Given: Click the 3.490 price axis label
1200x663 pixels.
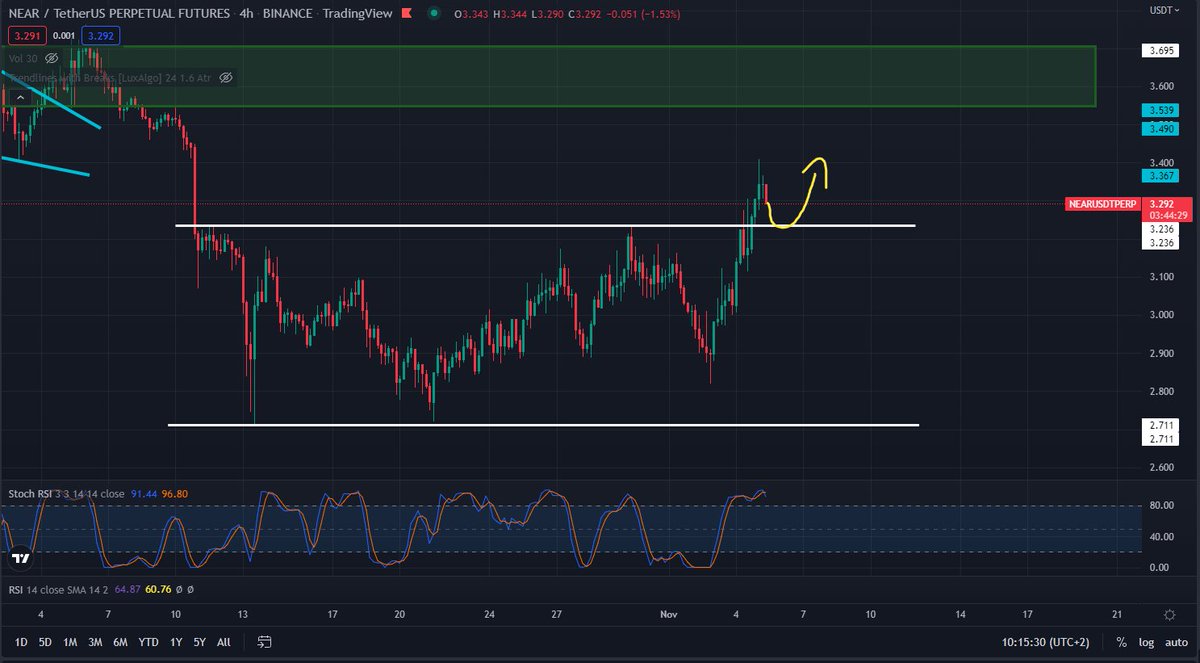Looking at the screenshot, I should 1160,129.
